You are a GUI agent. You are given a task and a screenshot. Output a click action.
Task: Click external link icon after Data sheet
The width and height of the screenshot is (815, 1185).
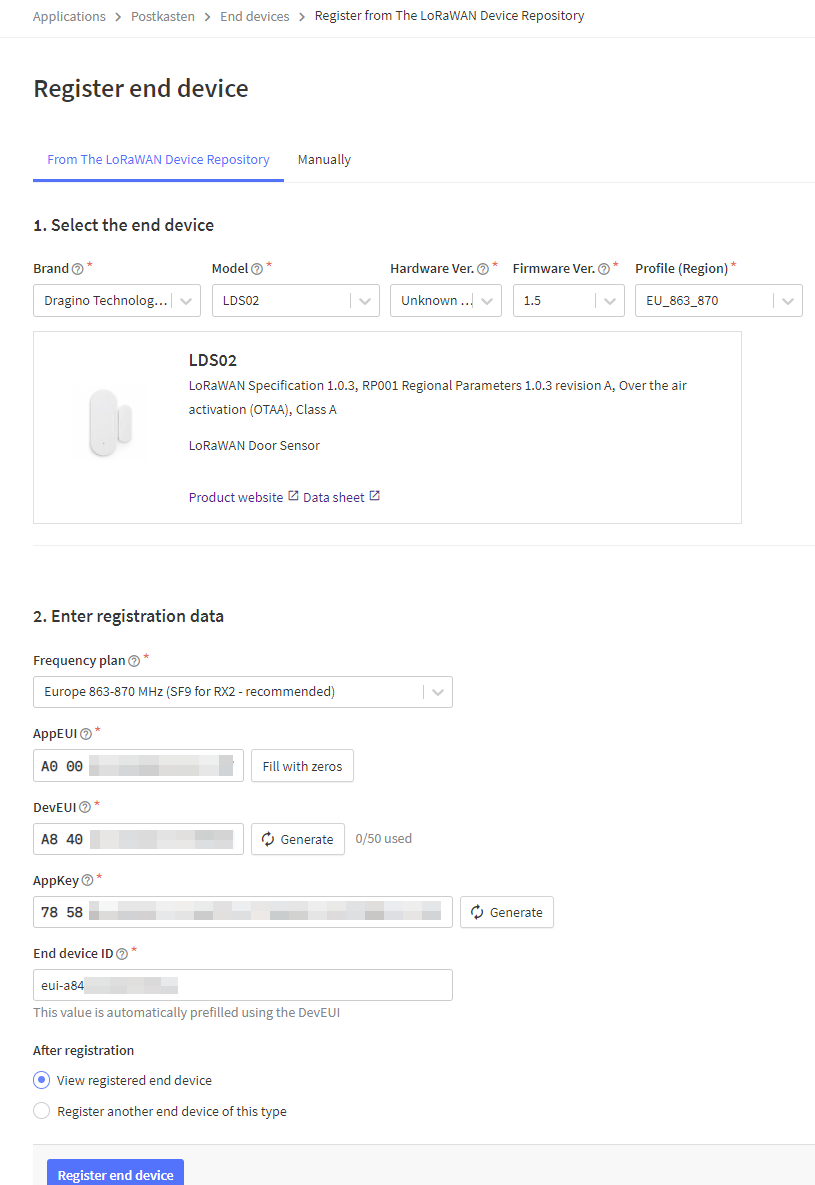tap(374, 496)
